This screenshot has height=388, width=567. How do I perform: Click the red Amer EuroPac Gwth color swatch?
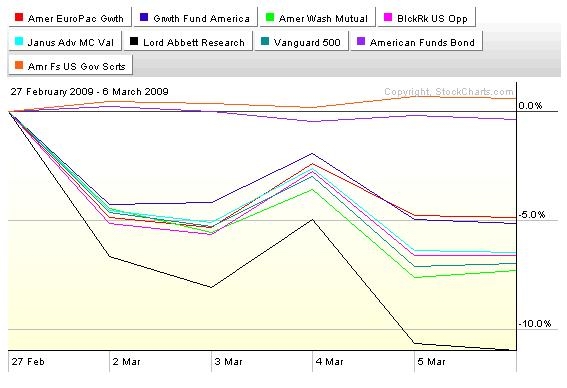point(19,17)
